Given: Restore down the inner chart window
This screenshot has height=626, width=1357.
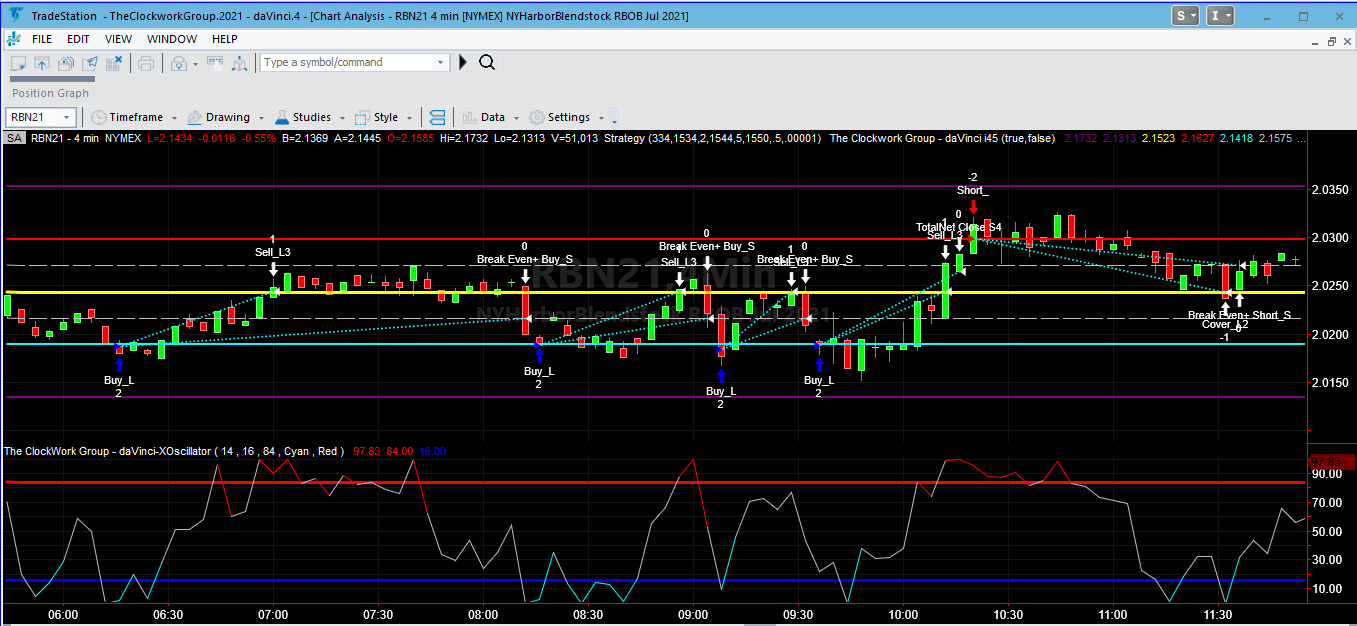Looking at the screenshot, I should (1331, 41).
